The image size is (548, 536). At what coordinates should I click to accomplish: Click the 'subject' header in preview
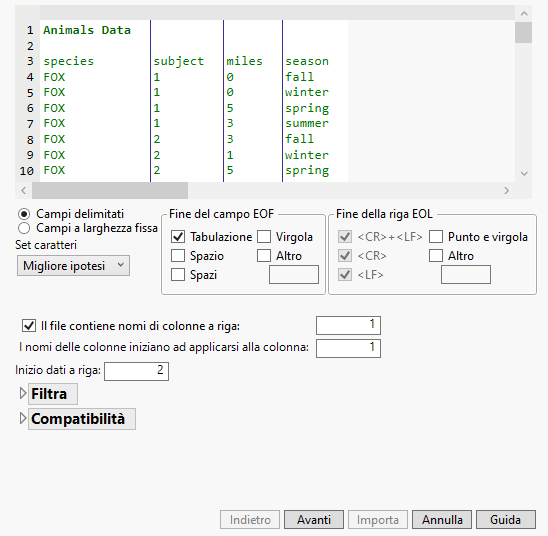(x=179, y=61)
